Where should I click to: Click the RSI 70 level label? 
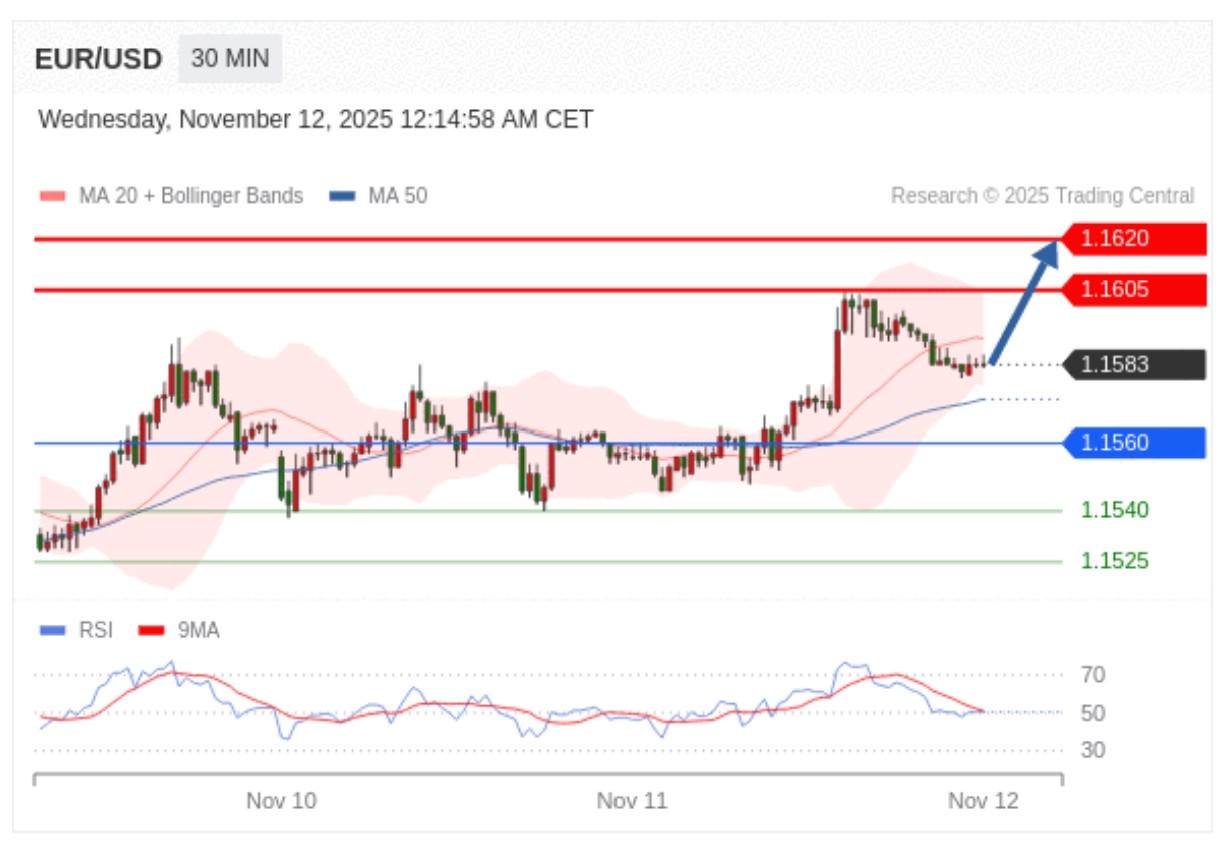click(x=1093, y=675)
